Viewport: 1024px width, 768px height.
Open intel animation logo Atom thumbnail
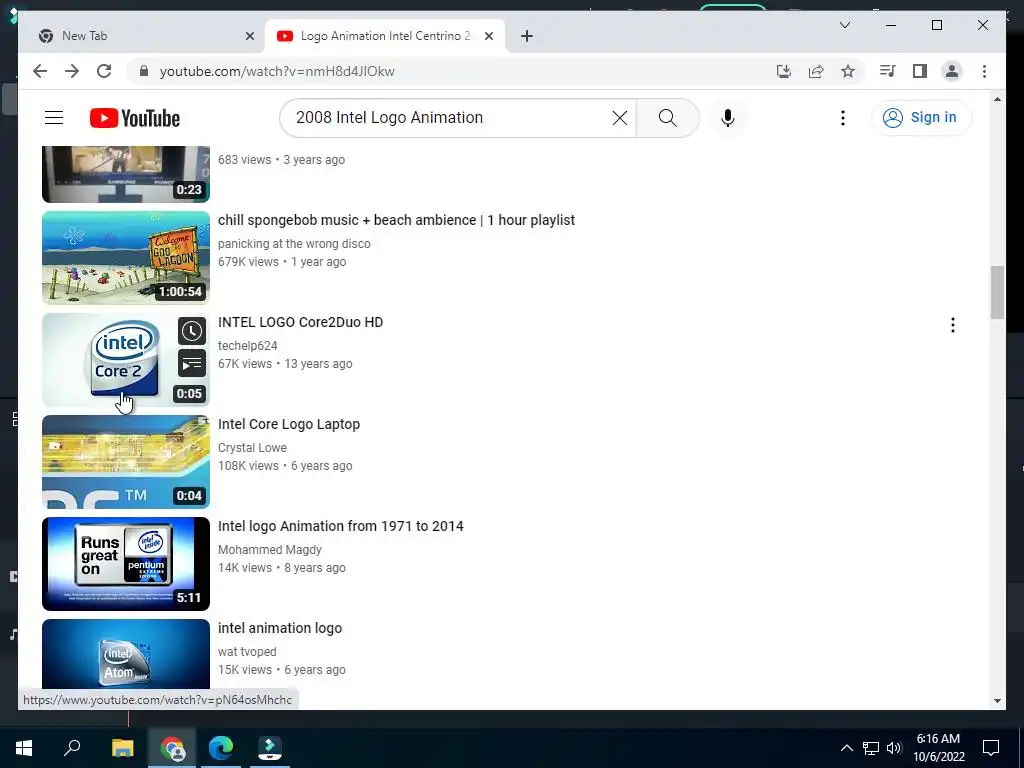click(x=126, y=654)
